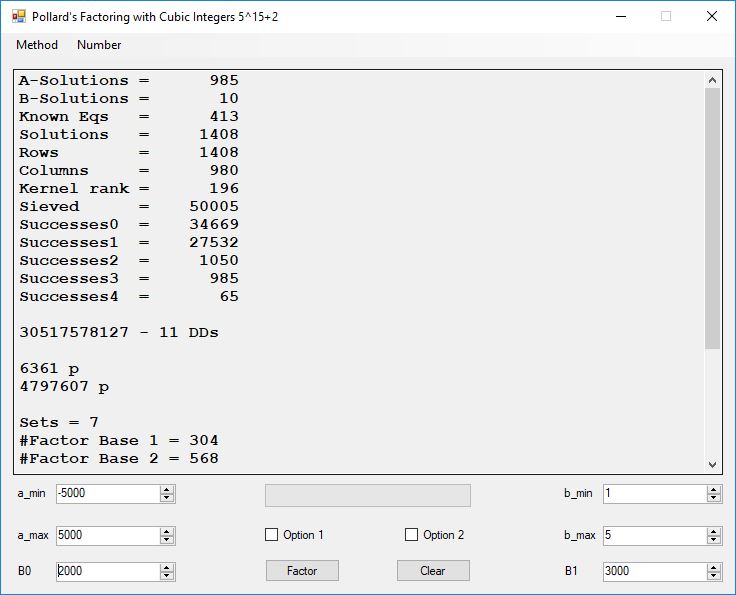The image size is (736, 595).
Task: Open the Method menu
Action: (37, 45)
